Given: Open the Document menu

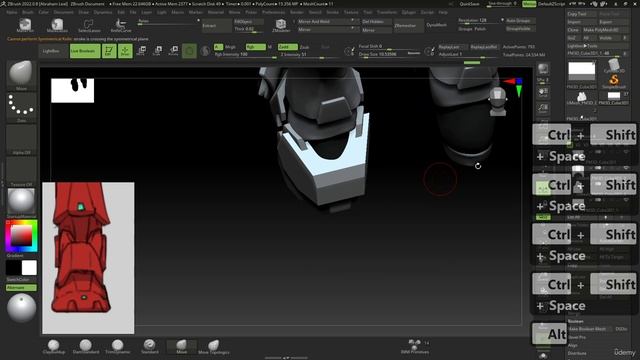Looking at the screenshot, I should [64, 12].
